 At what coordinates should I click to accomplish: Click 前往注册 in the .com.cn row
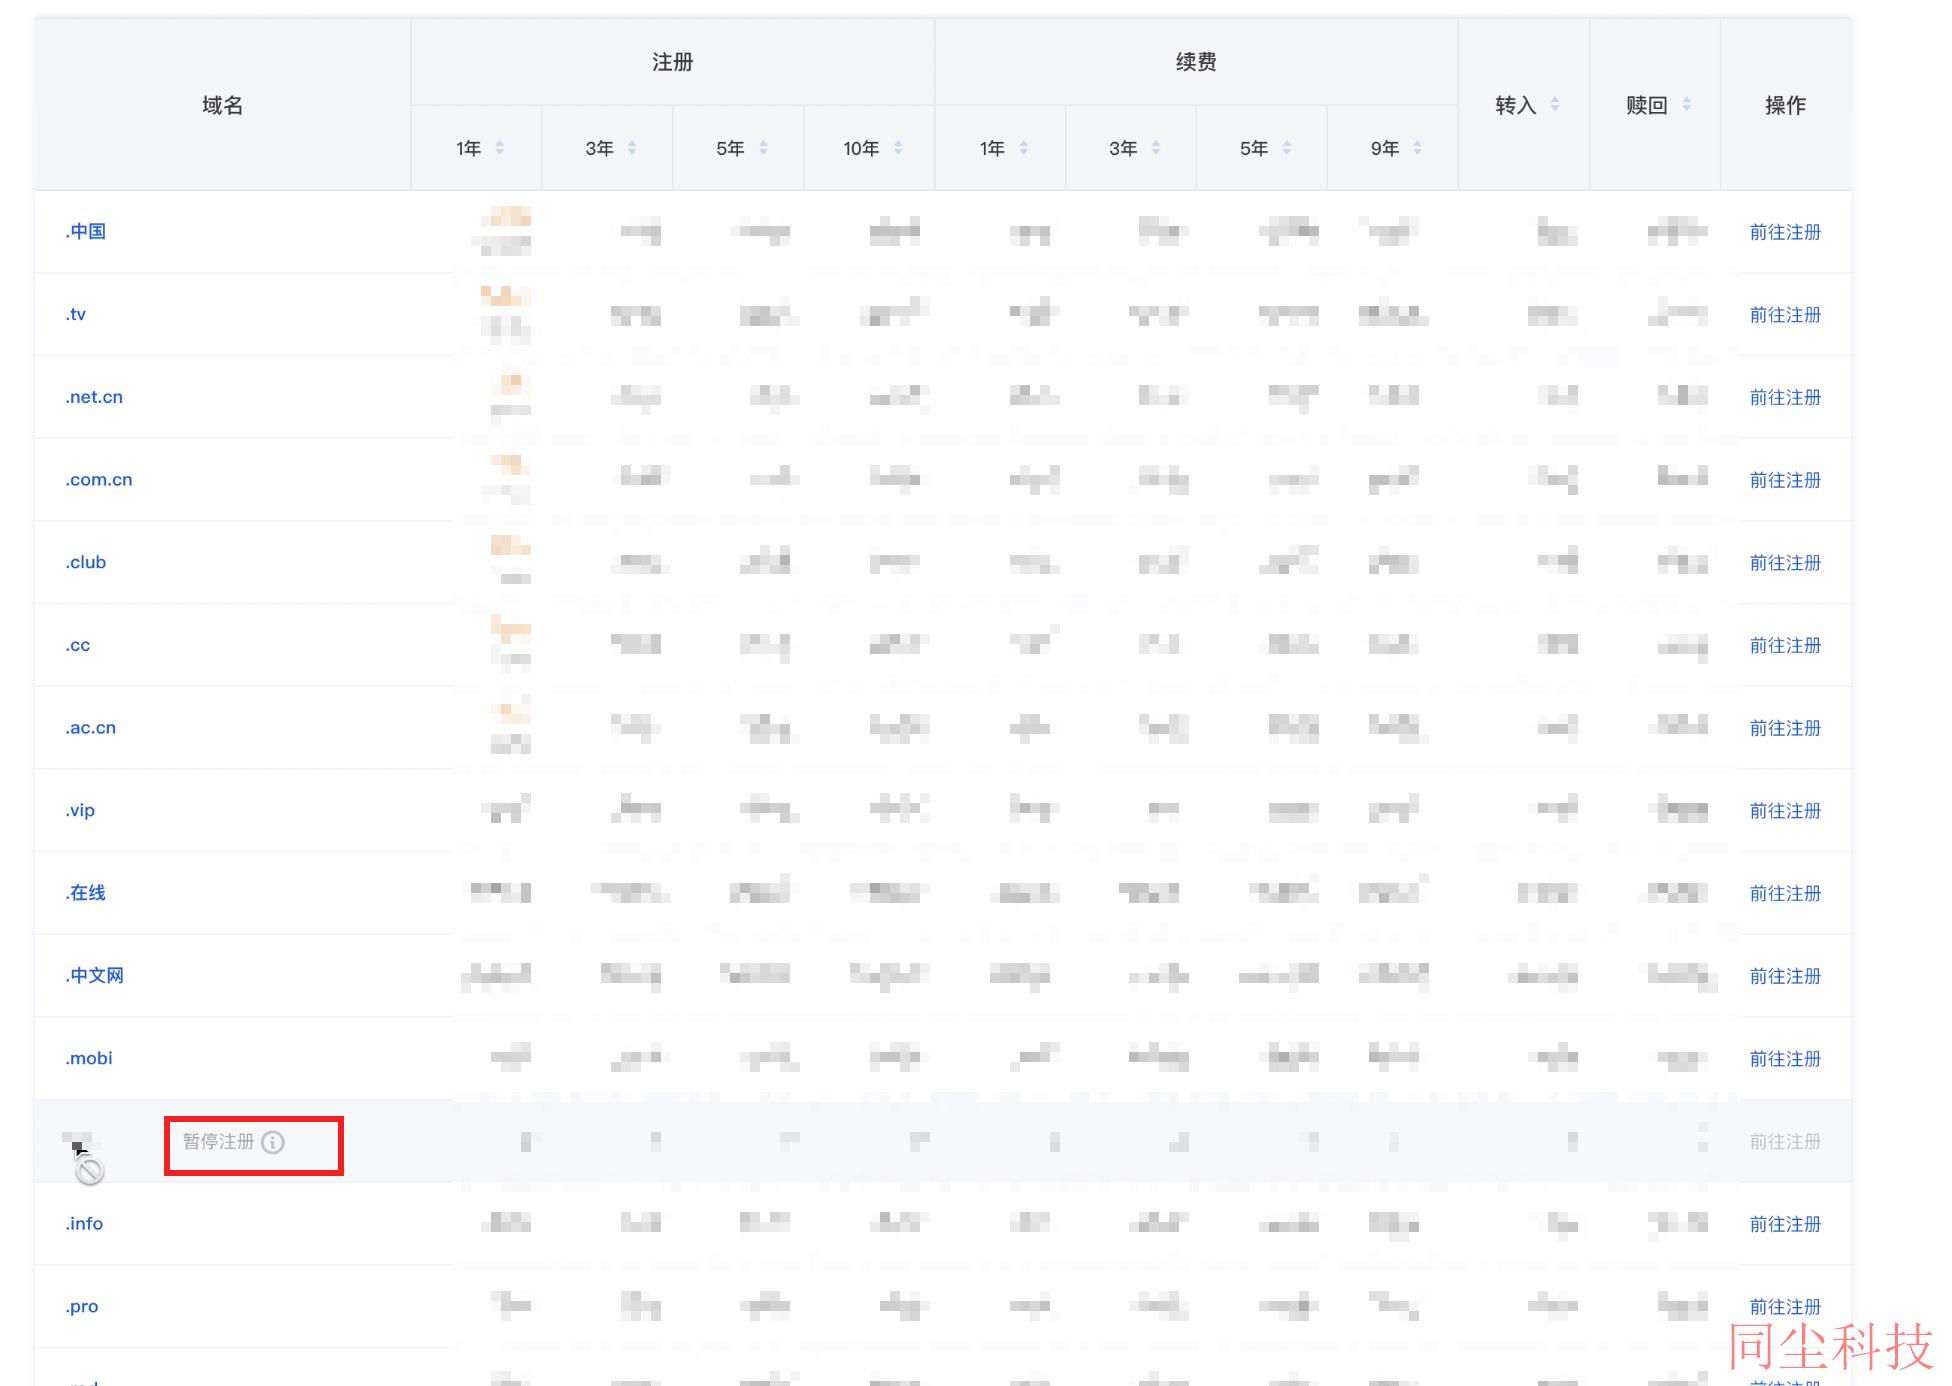tap(1785, 480)
